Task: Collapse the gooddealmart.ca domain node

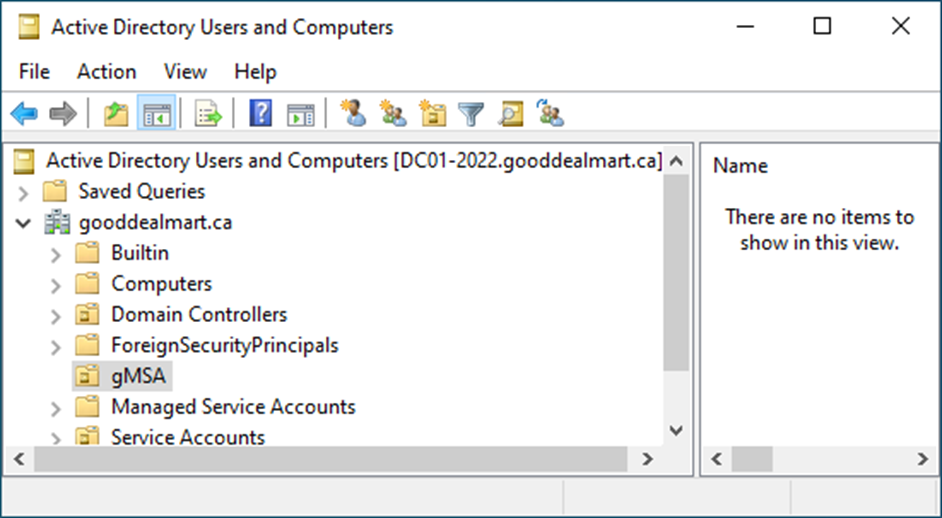Action: click(23, 224)
